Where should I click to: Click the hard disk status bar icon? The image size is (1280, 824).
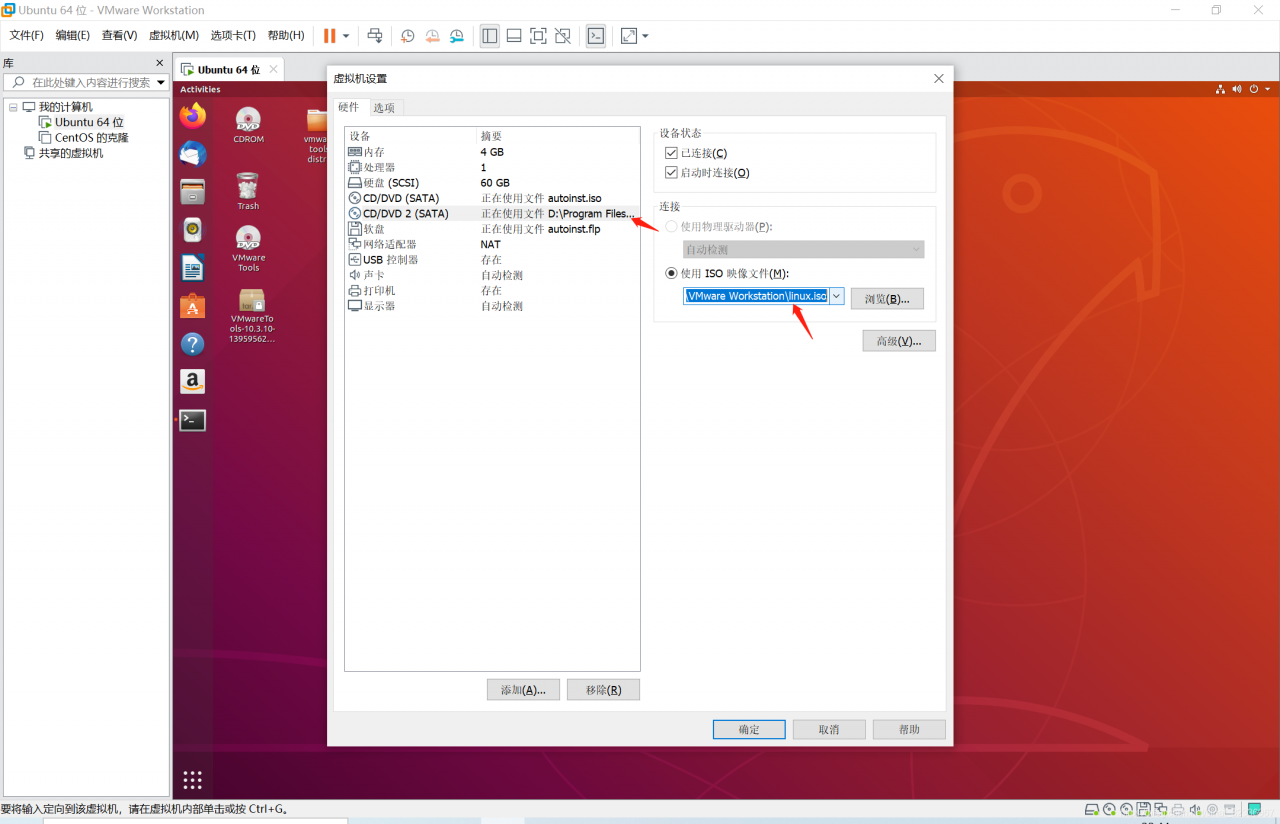pyautogui.click(x=1092, y=809)
